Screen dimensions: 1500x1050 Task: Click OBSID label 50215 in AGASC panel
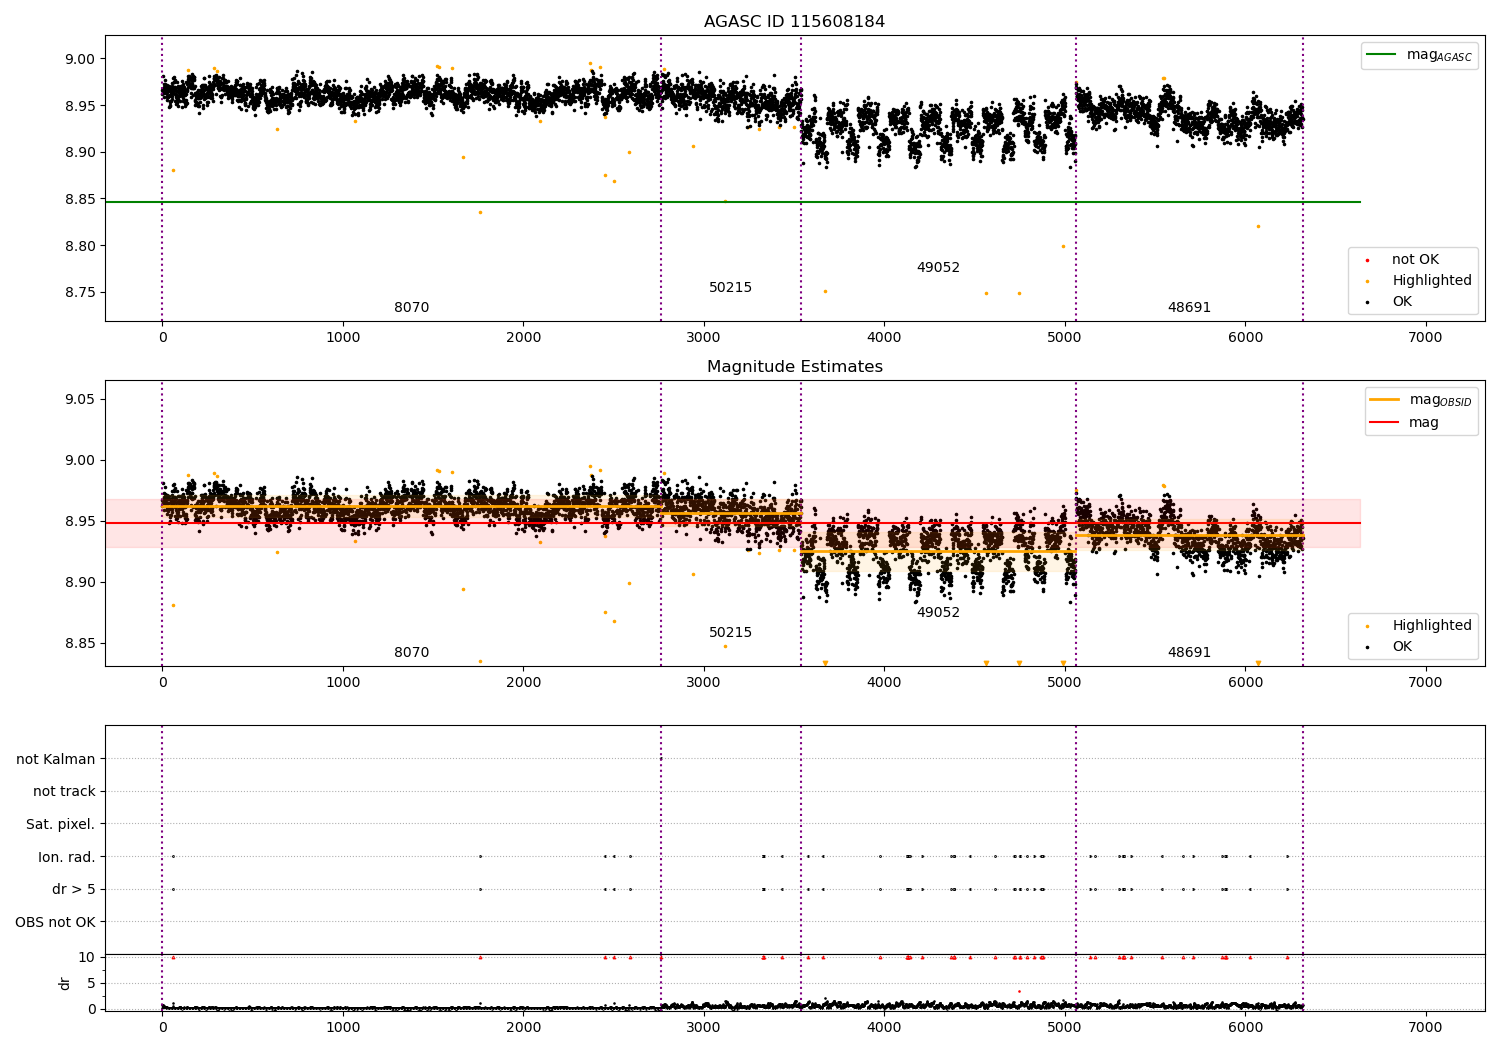coord(730,288)
